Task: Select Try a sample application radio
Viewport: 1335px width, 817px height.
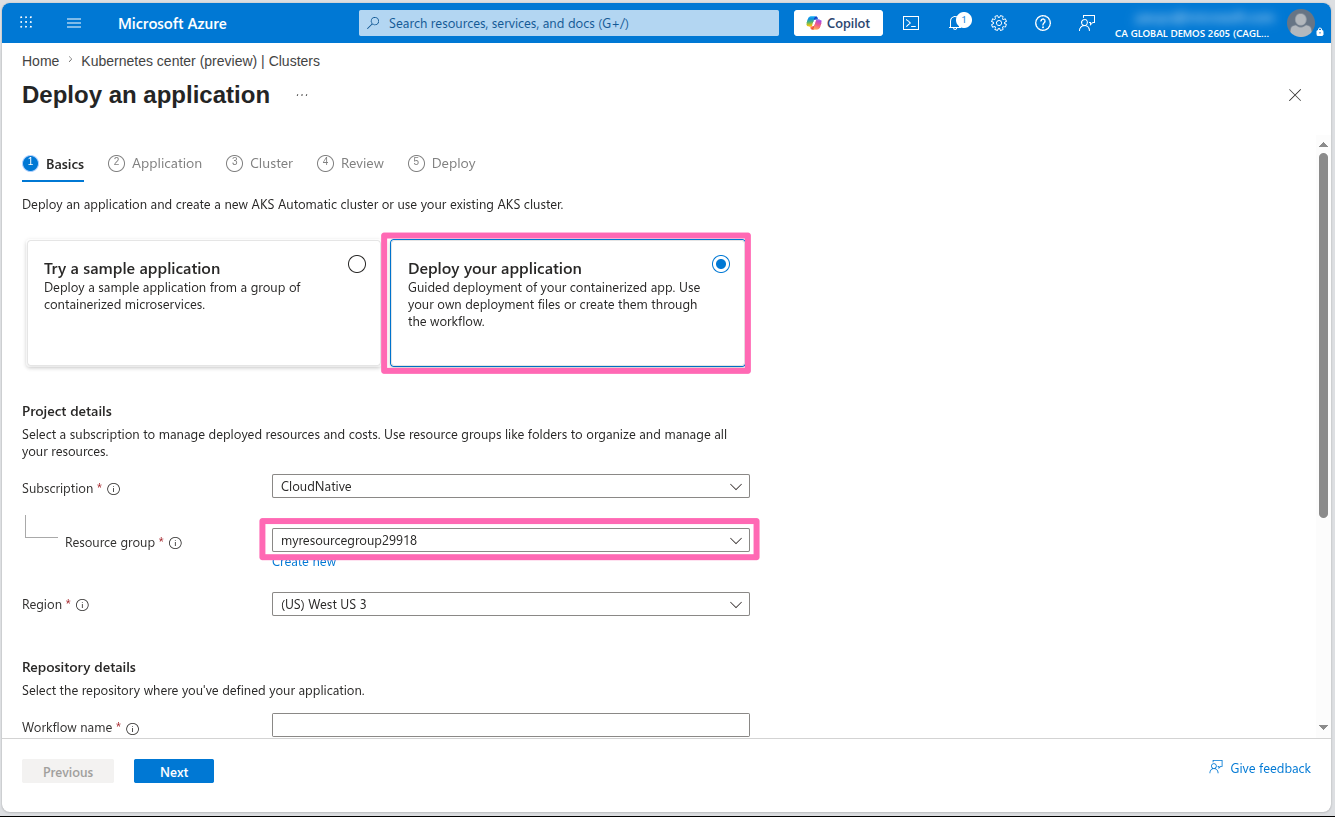Action: [x=357, y=264]
